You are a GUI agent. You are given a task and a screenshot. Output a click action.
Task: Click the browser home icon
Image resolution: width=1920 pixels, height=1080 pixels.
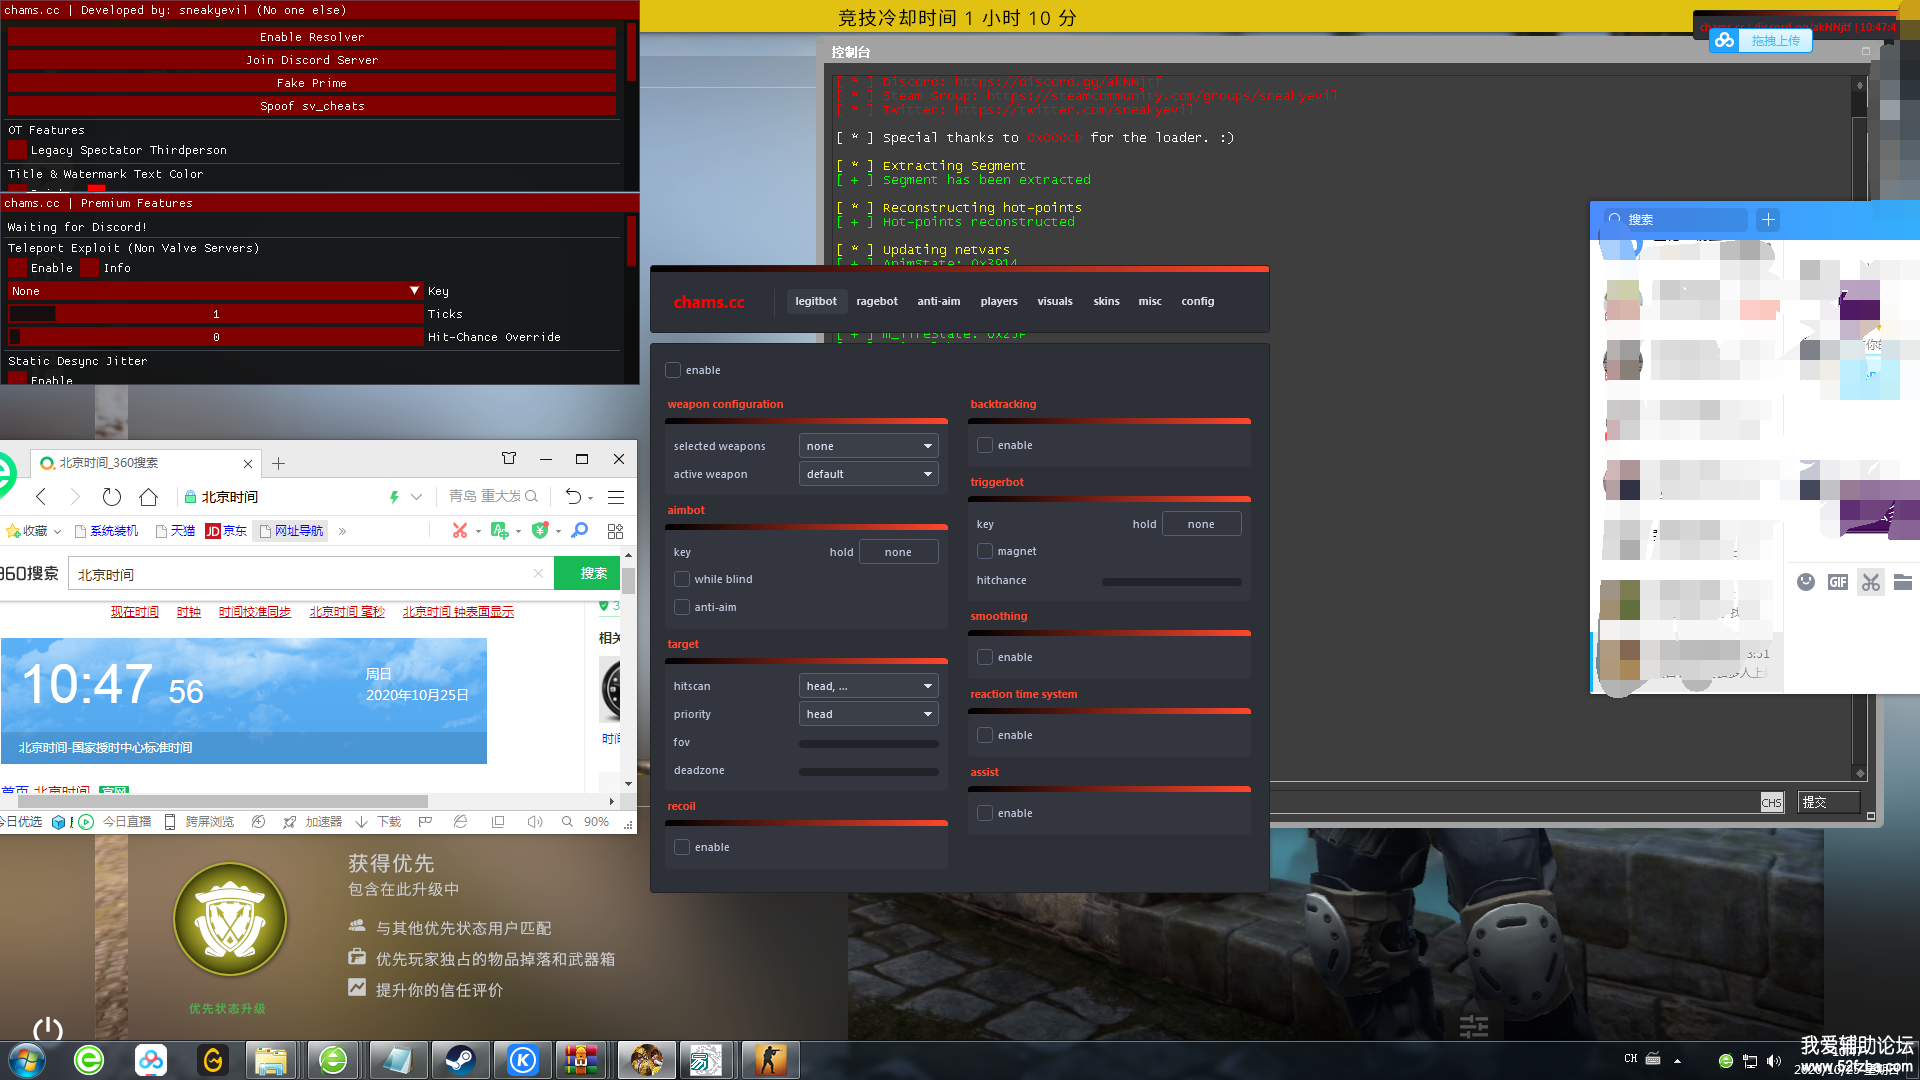[148, 497]
